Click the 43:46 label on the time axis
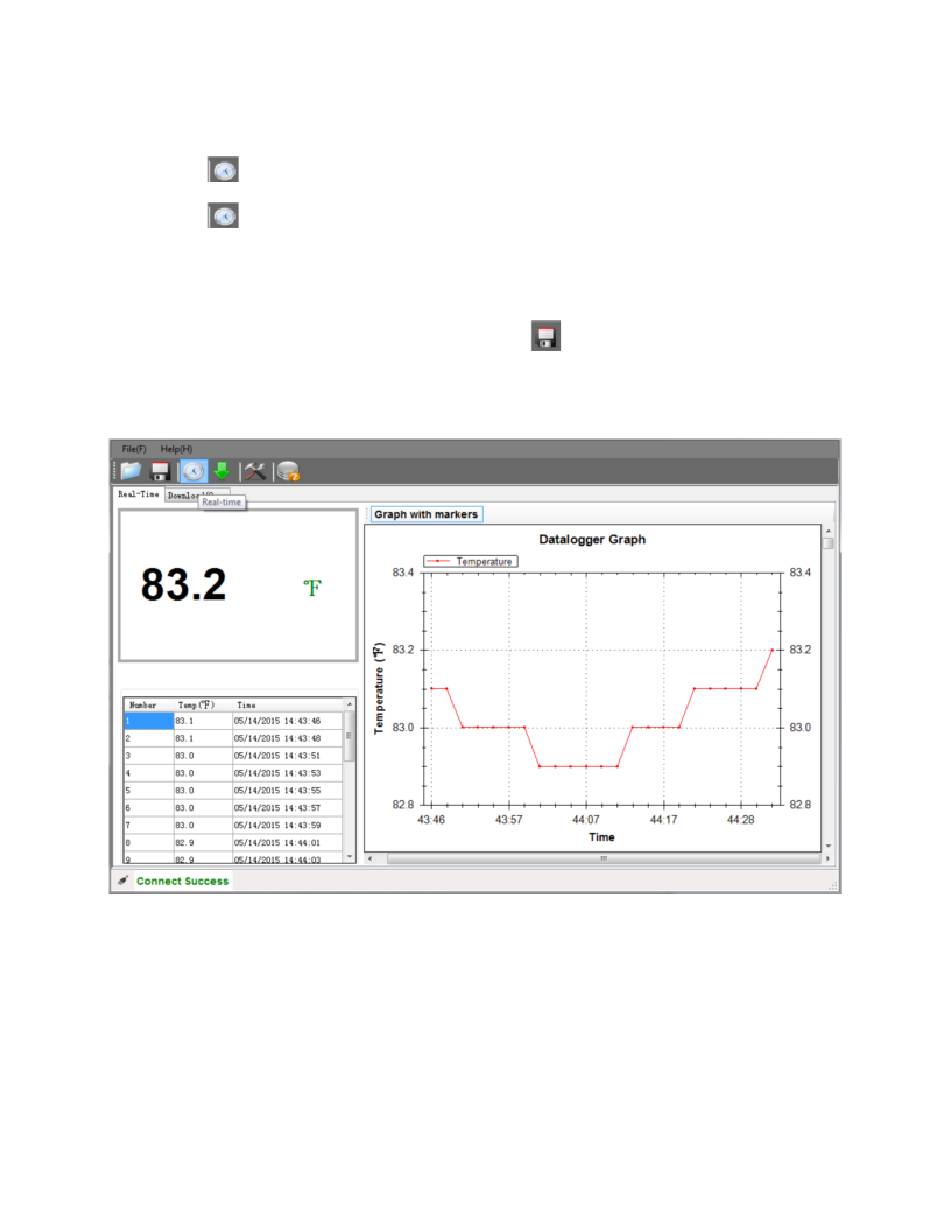 click(x=431, y=820)
